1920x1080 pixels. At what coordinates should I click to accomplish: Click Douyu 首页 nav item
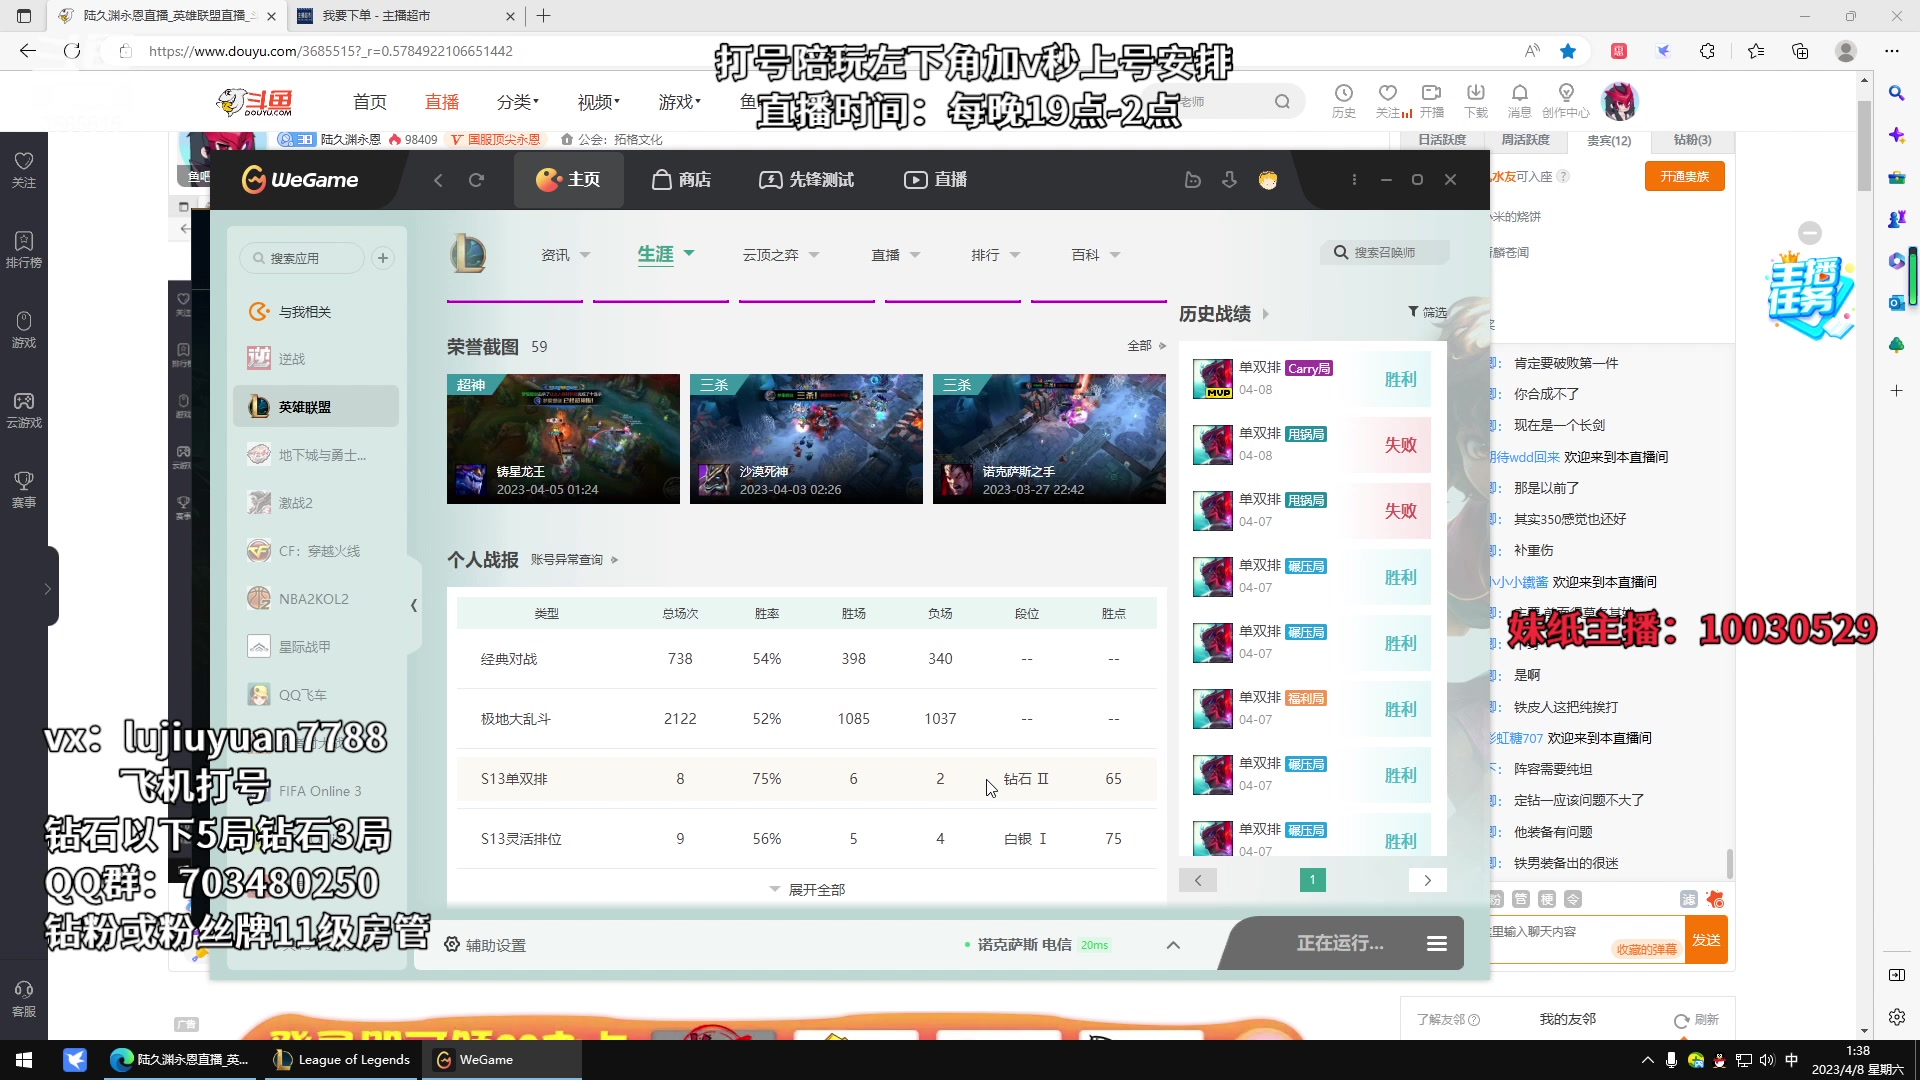click(370, 102)
